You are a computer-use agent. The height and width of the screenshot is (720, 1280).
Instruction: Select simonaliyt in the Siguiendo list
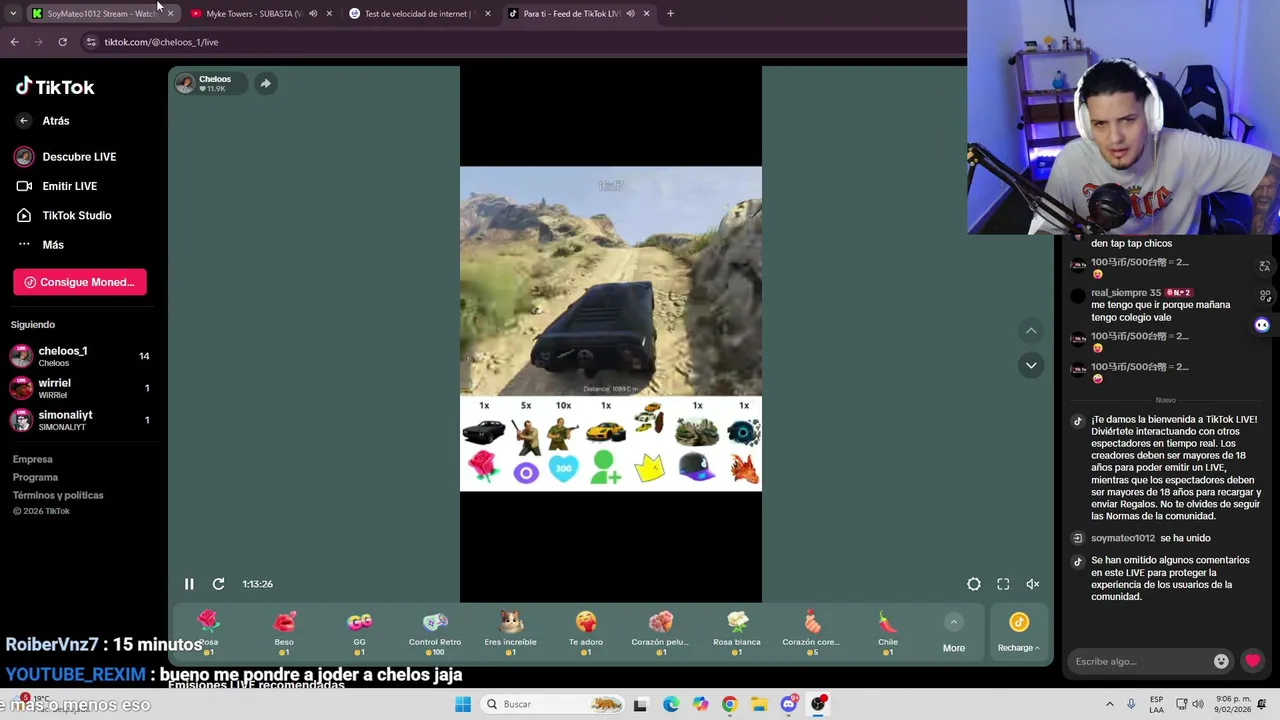[80, 420]
